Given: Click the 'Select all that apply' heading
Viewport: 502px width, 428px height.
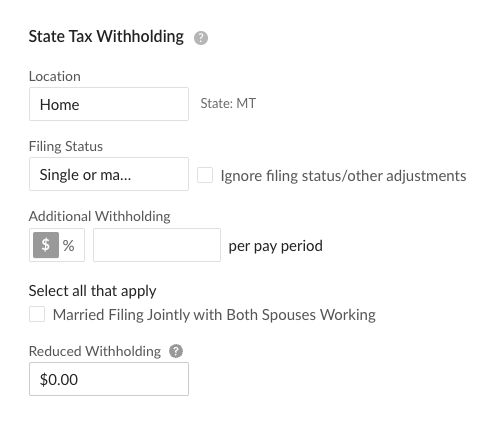Looking at the screenshot, I should tap(92, 291).
